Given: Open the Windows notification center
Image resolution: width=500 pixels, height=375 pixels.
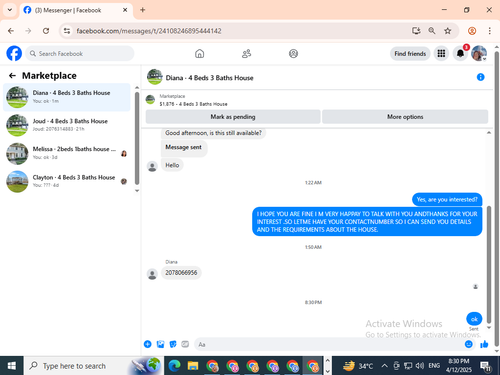Looking at the screenshot, I should 485,366.
